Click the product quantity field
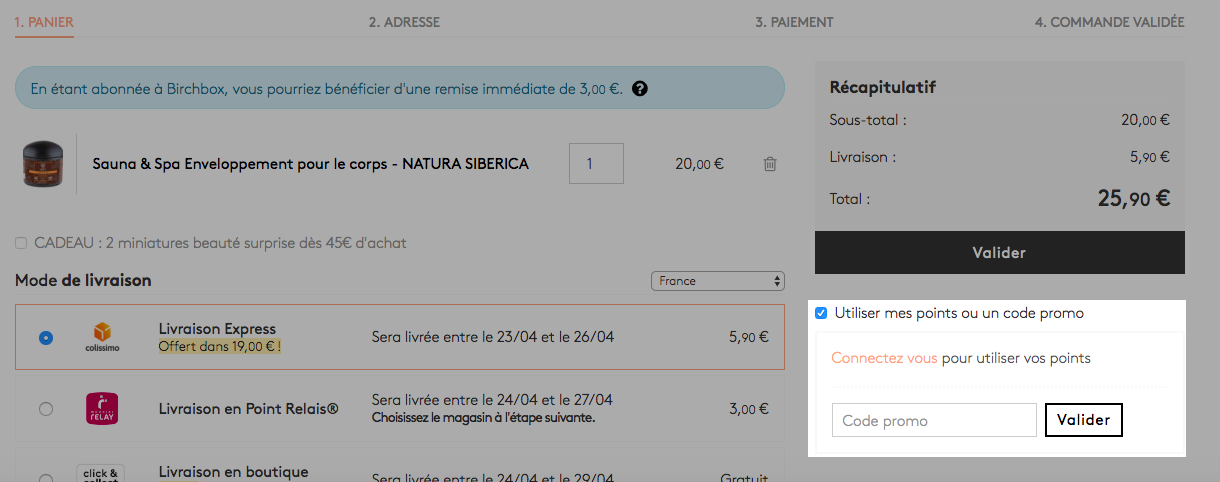Viewport: 1220px width, 482px height. (x=596, y=164)
